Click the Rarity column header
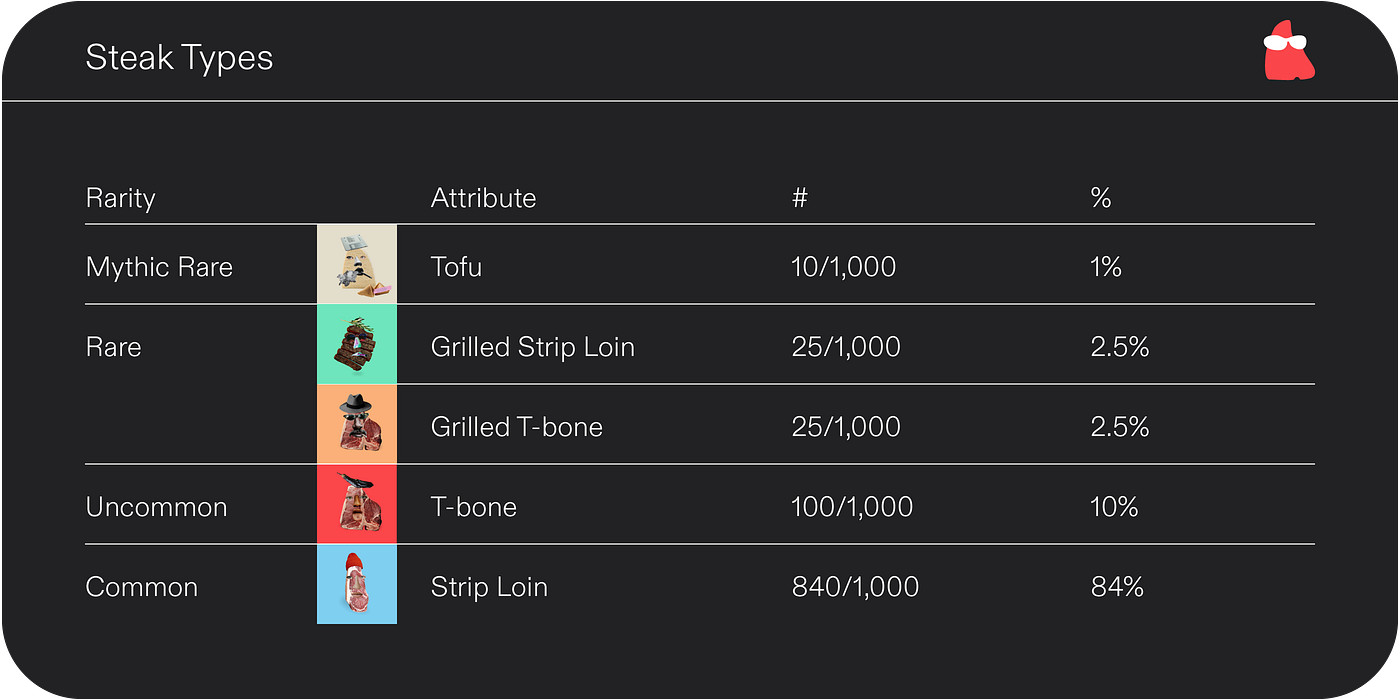 click(121, 198)
